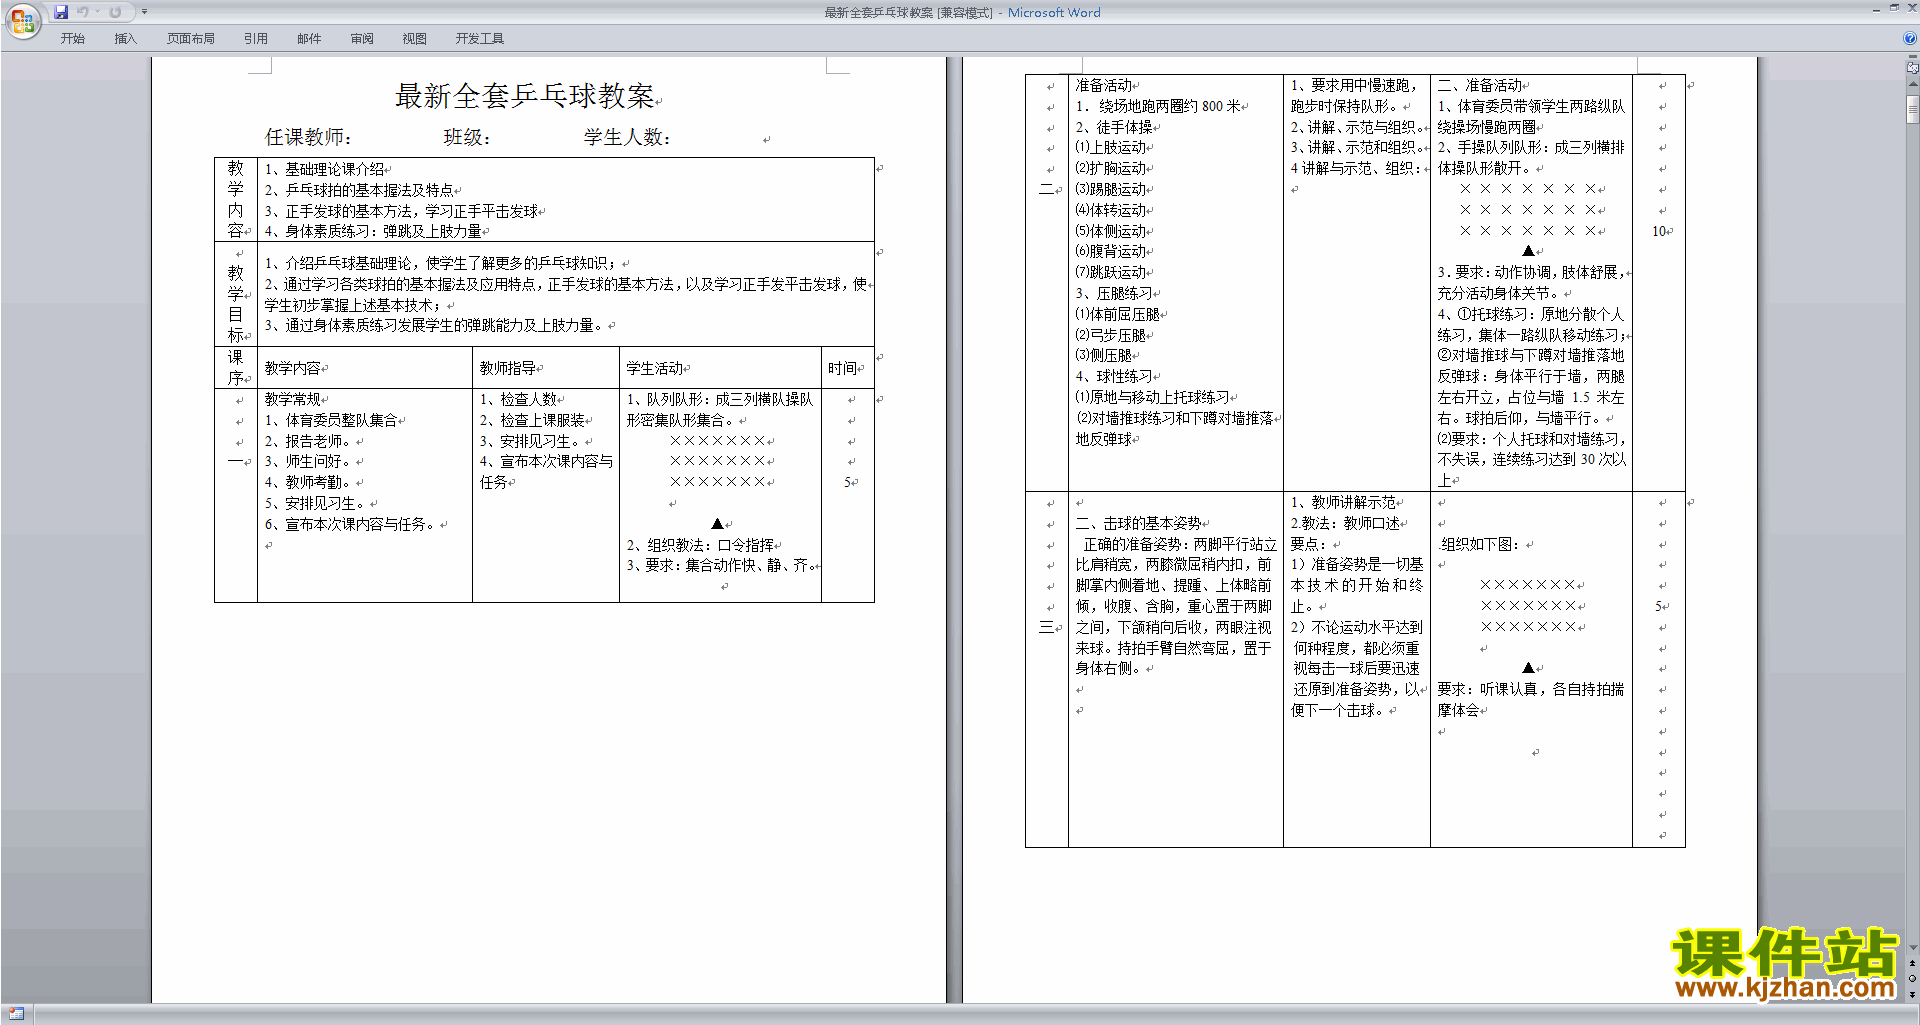Undo the last action in Quick Access
The image size is (1920, 1025).
pyautogui.click(x=83, y=12)
